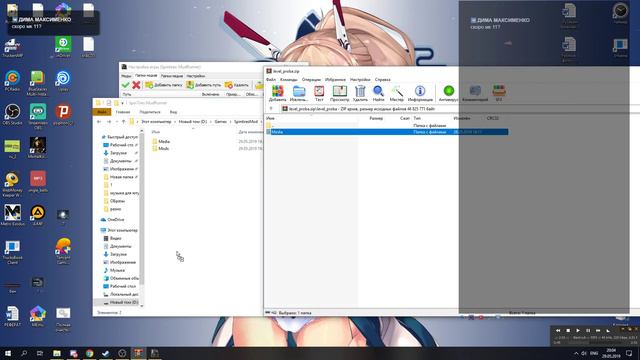Open Загрузки under quick access in Explorer sidebar

(118, 153)
